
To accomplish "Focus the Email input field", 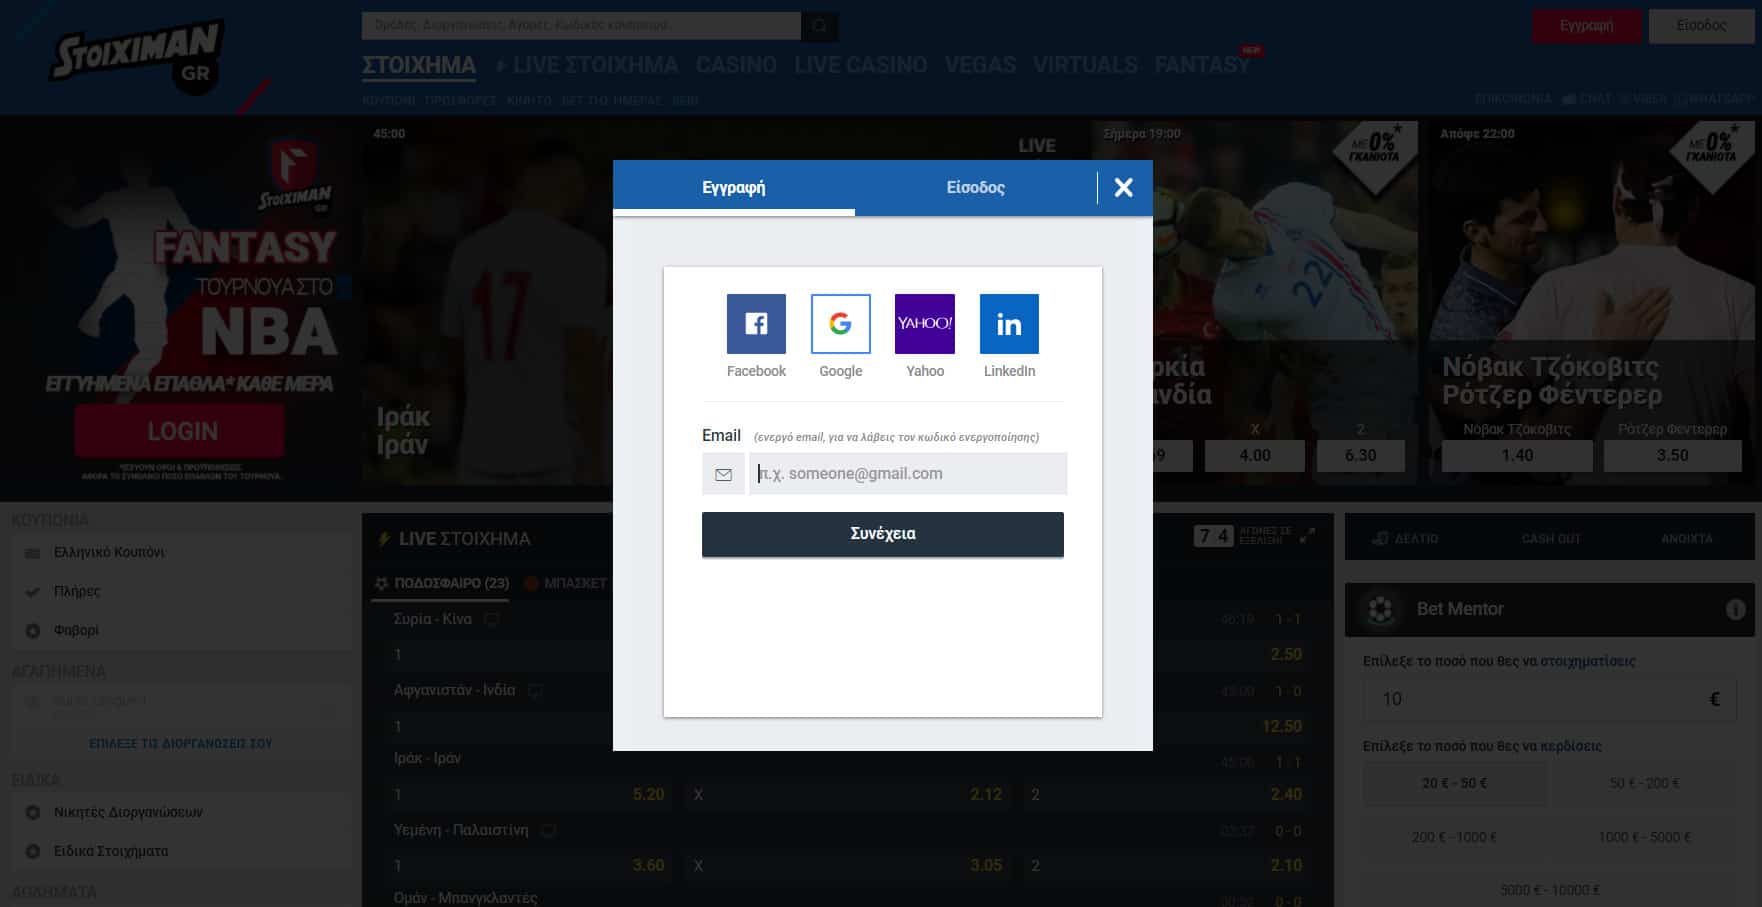I will 908,474.
